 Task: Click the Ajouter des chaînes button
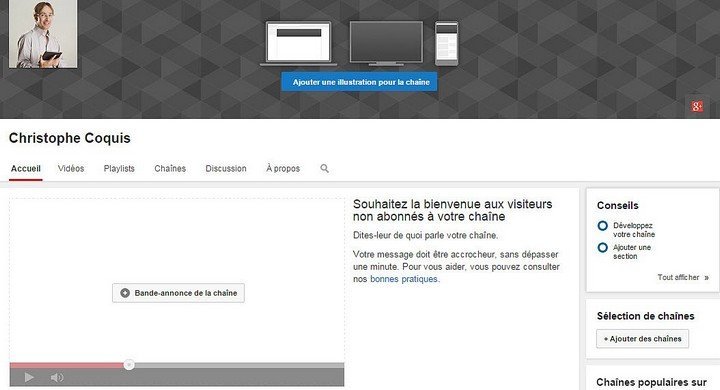click(642, 339)
